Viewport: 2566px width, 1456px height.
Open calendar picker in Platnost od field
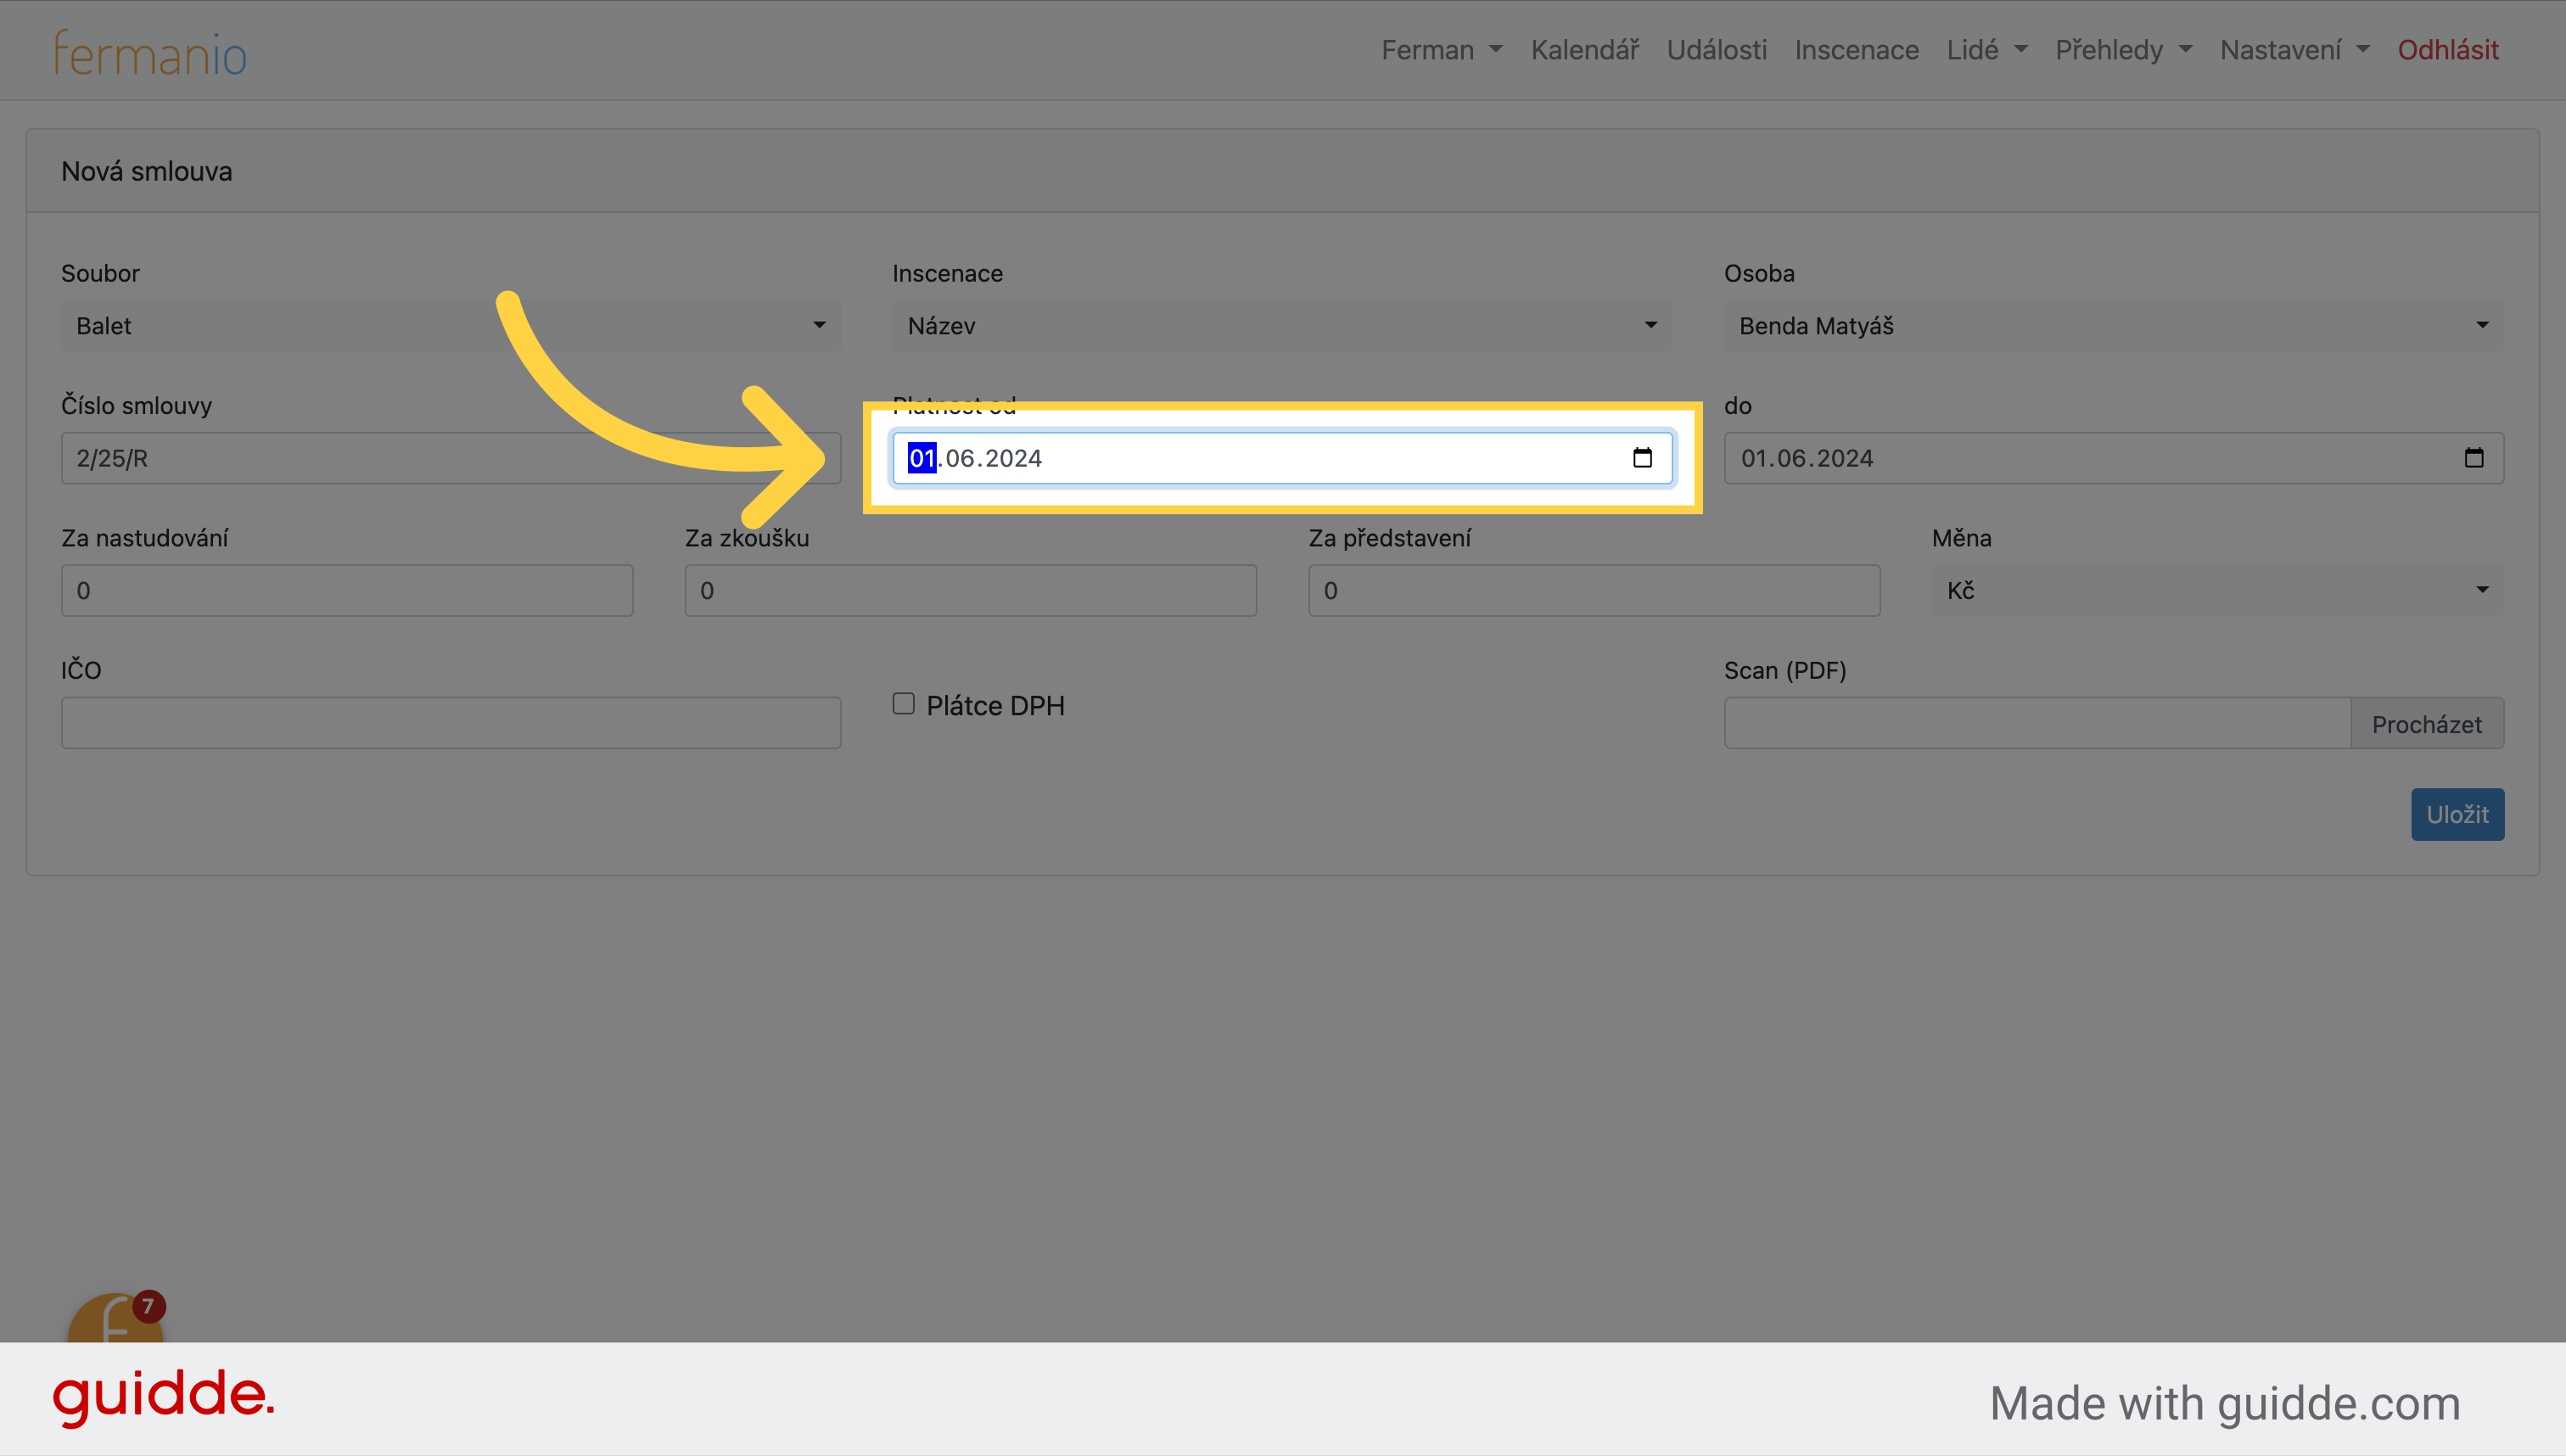click(x=1642, y=458)
